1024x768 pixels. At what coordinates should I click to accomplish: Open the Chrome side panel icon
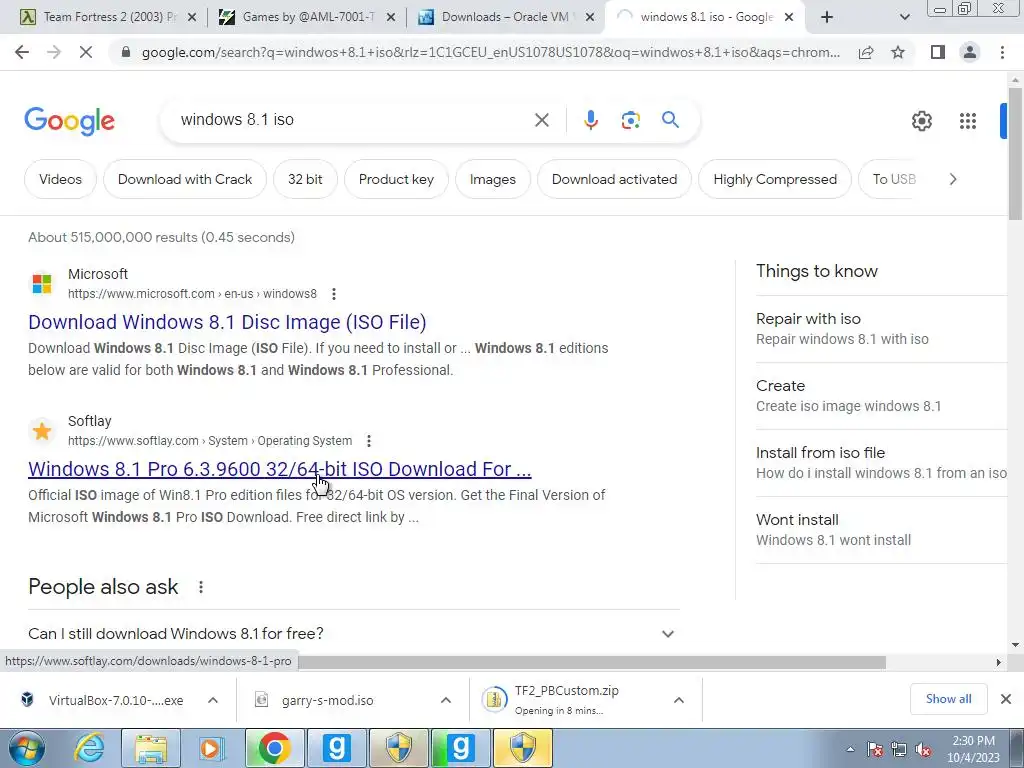click(x=938, y=52)
